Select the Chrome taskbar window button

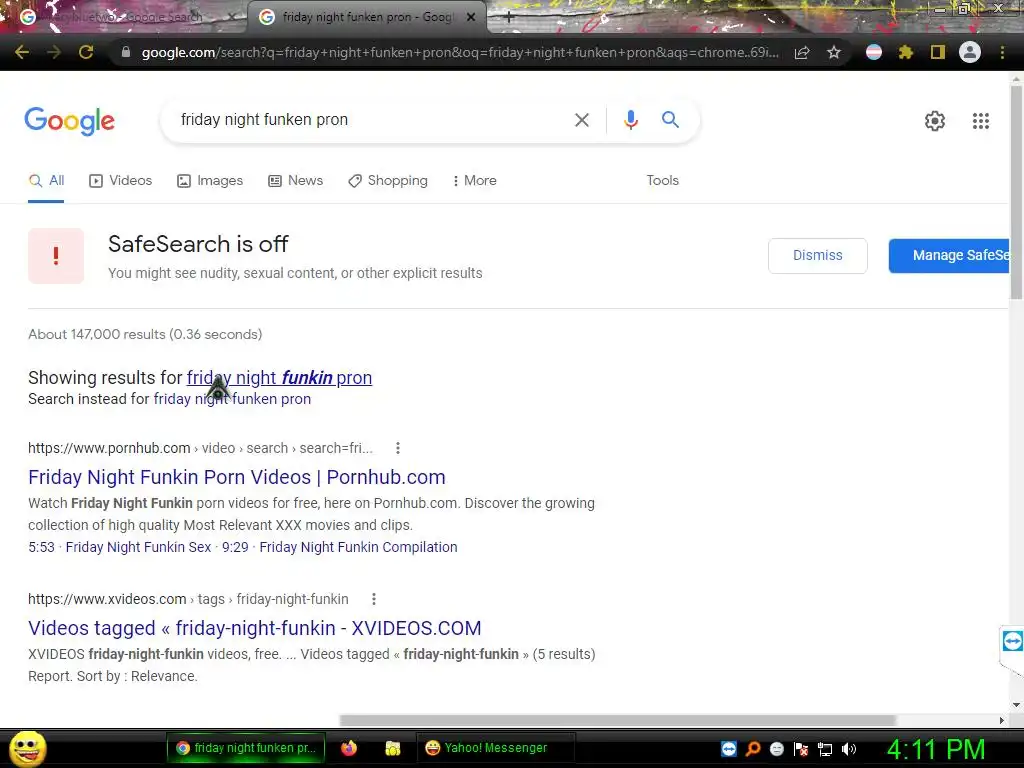[246, 748]
